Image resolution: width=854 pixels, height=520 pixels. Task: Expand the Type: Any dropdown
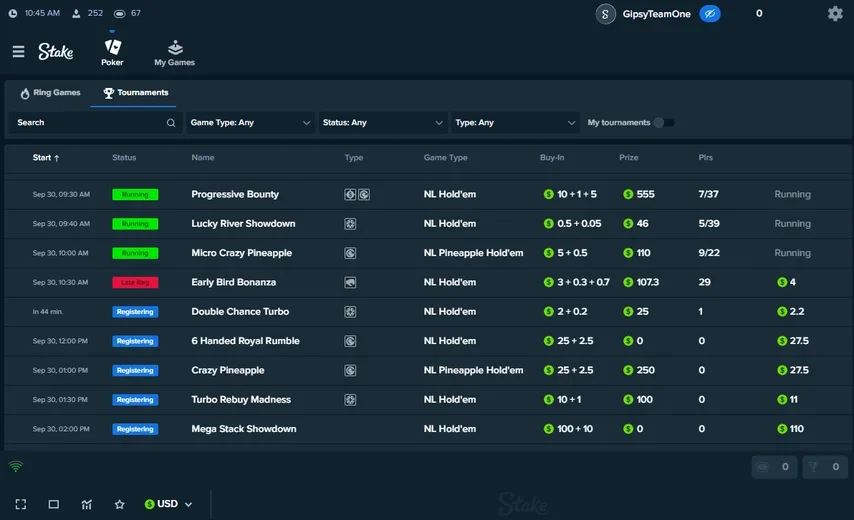pos(515,123)
